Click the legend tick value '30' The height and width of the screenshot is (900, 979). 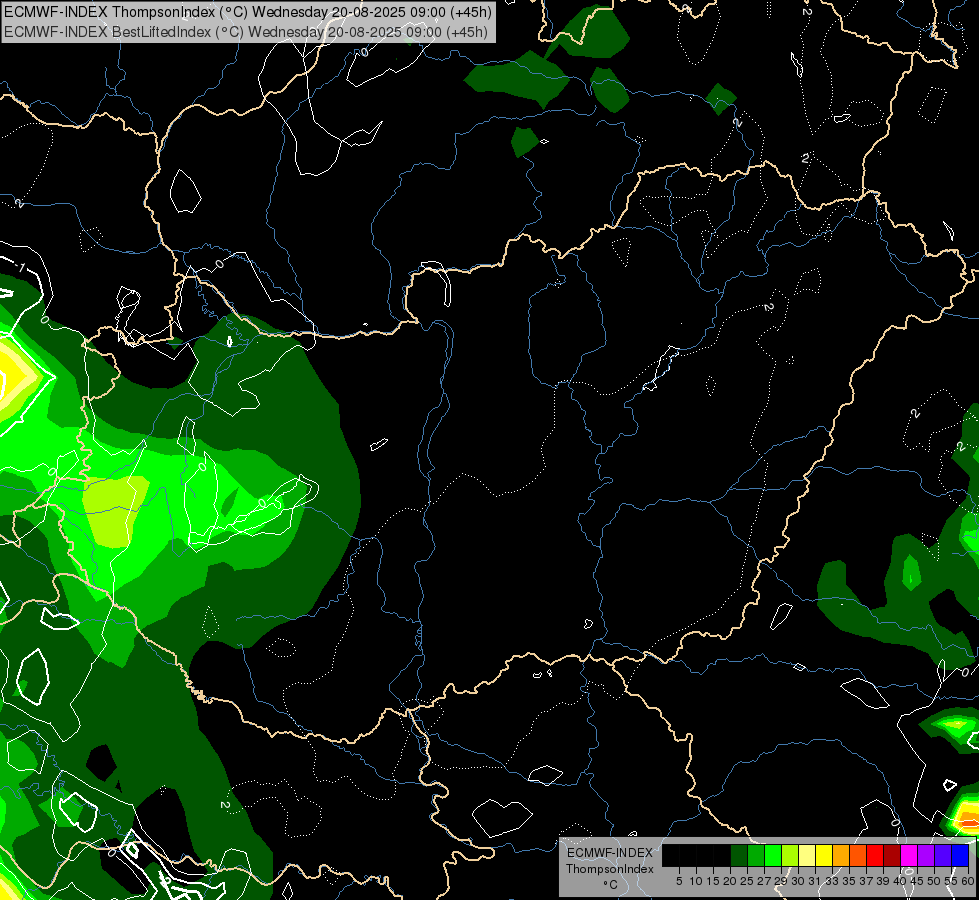pos(798,881)
